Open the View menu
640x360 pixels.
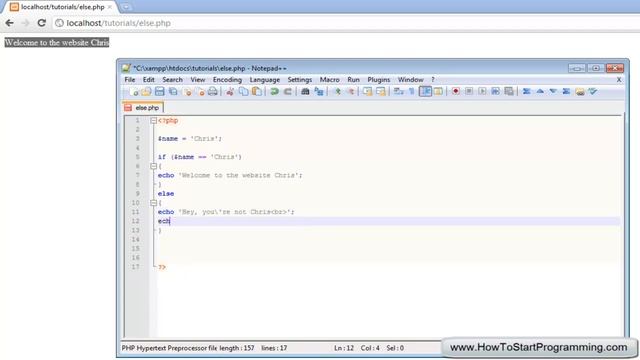[198, 80]
